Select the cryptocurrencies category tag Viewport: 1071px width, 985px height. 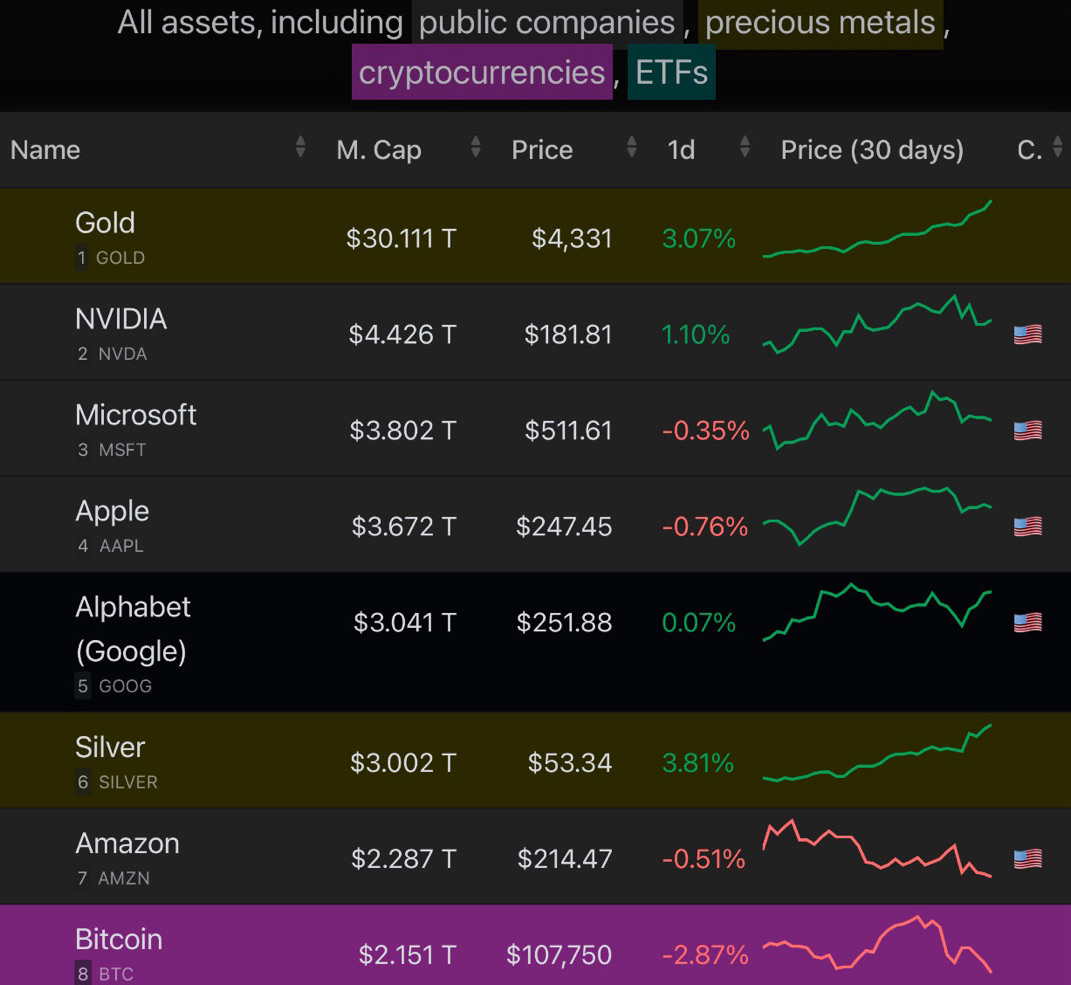481,72
